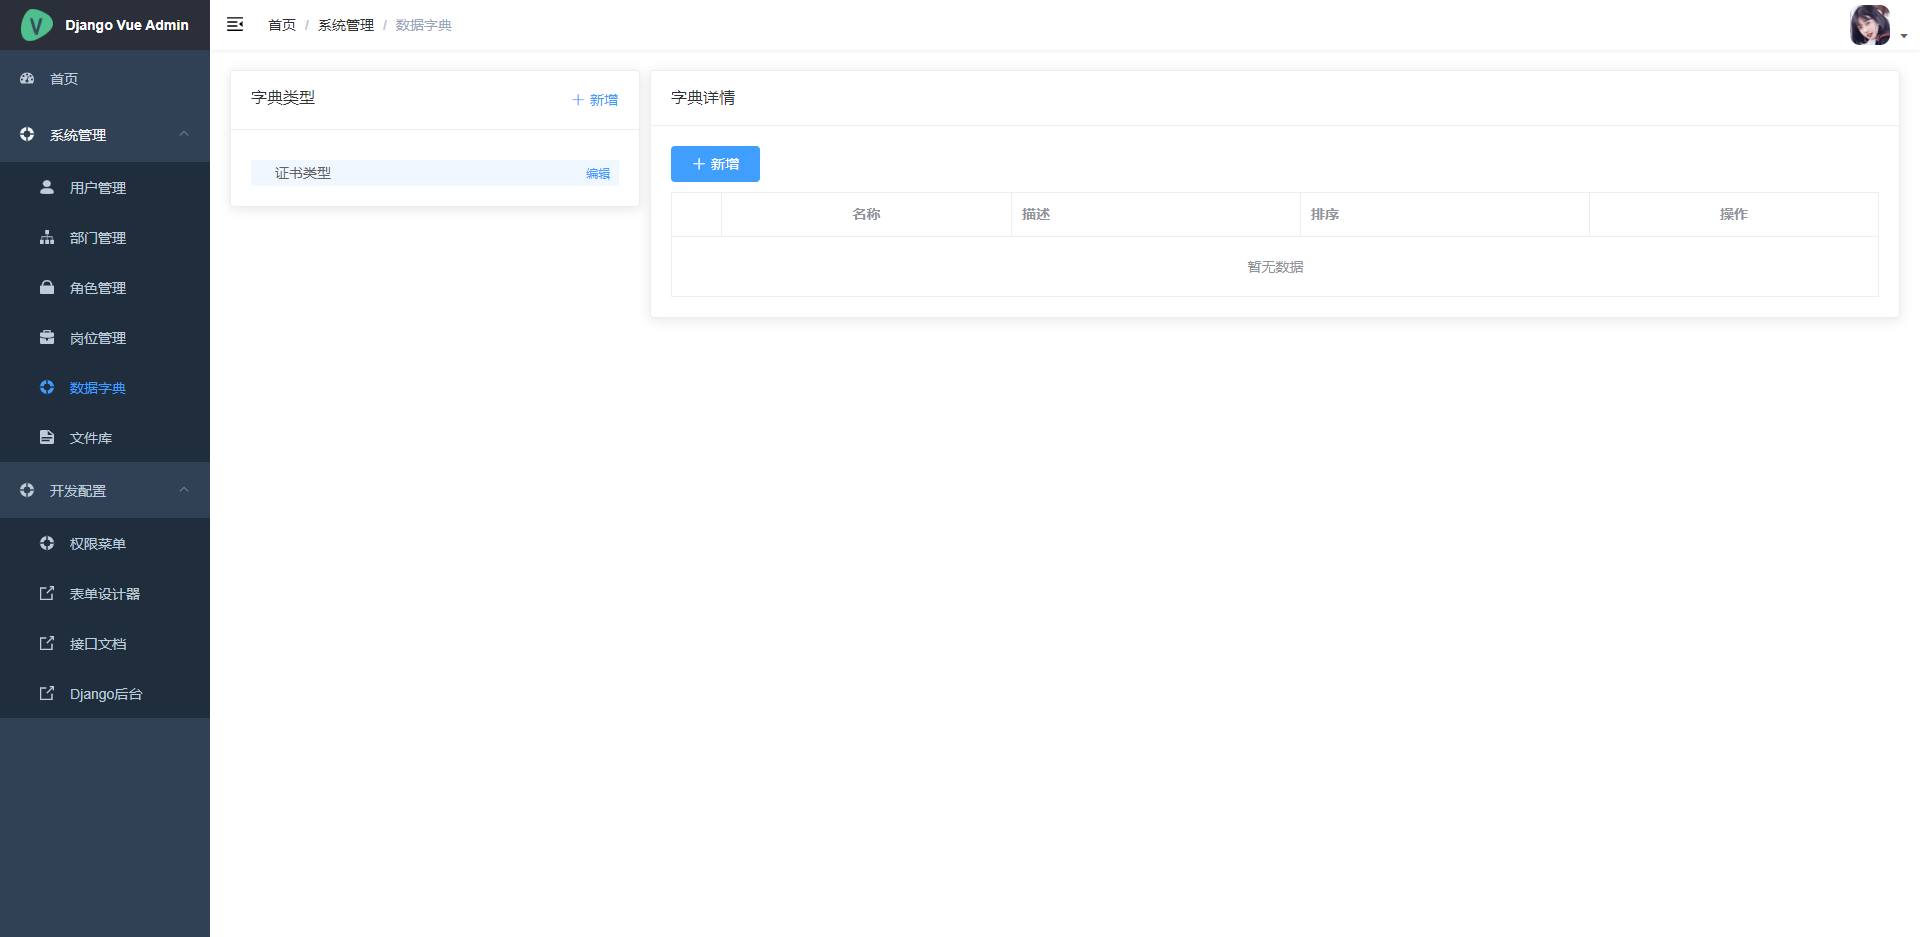Click the external link icon for 表单设计器
1920x937 pixels.
click(x=47, y=593)
